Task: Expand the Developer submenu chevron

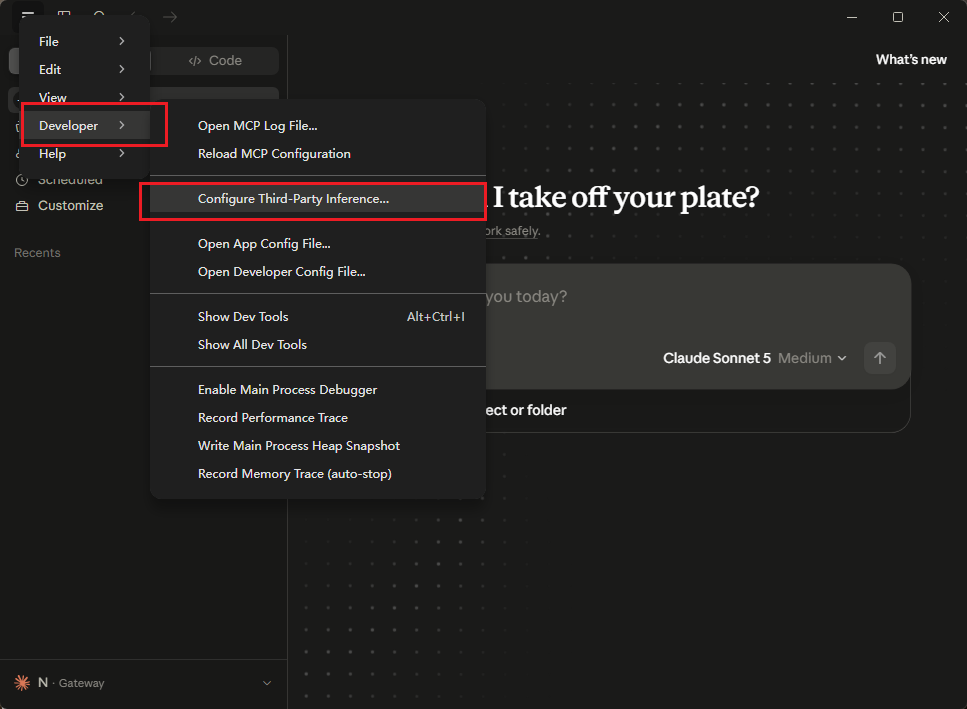Action: point(122,125)
